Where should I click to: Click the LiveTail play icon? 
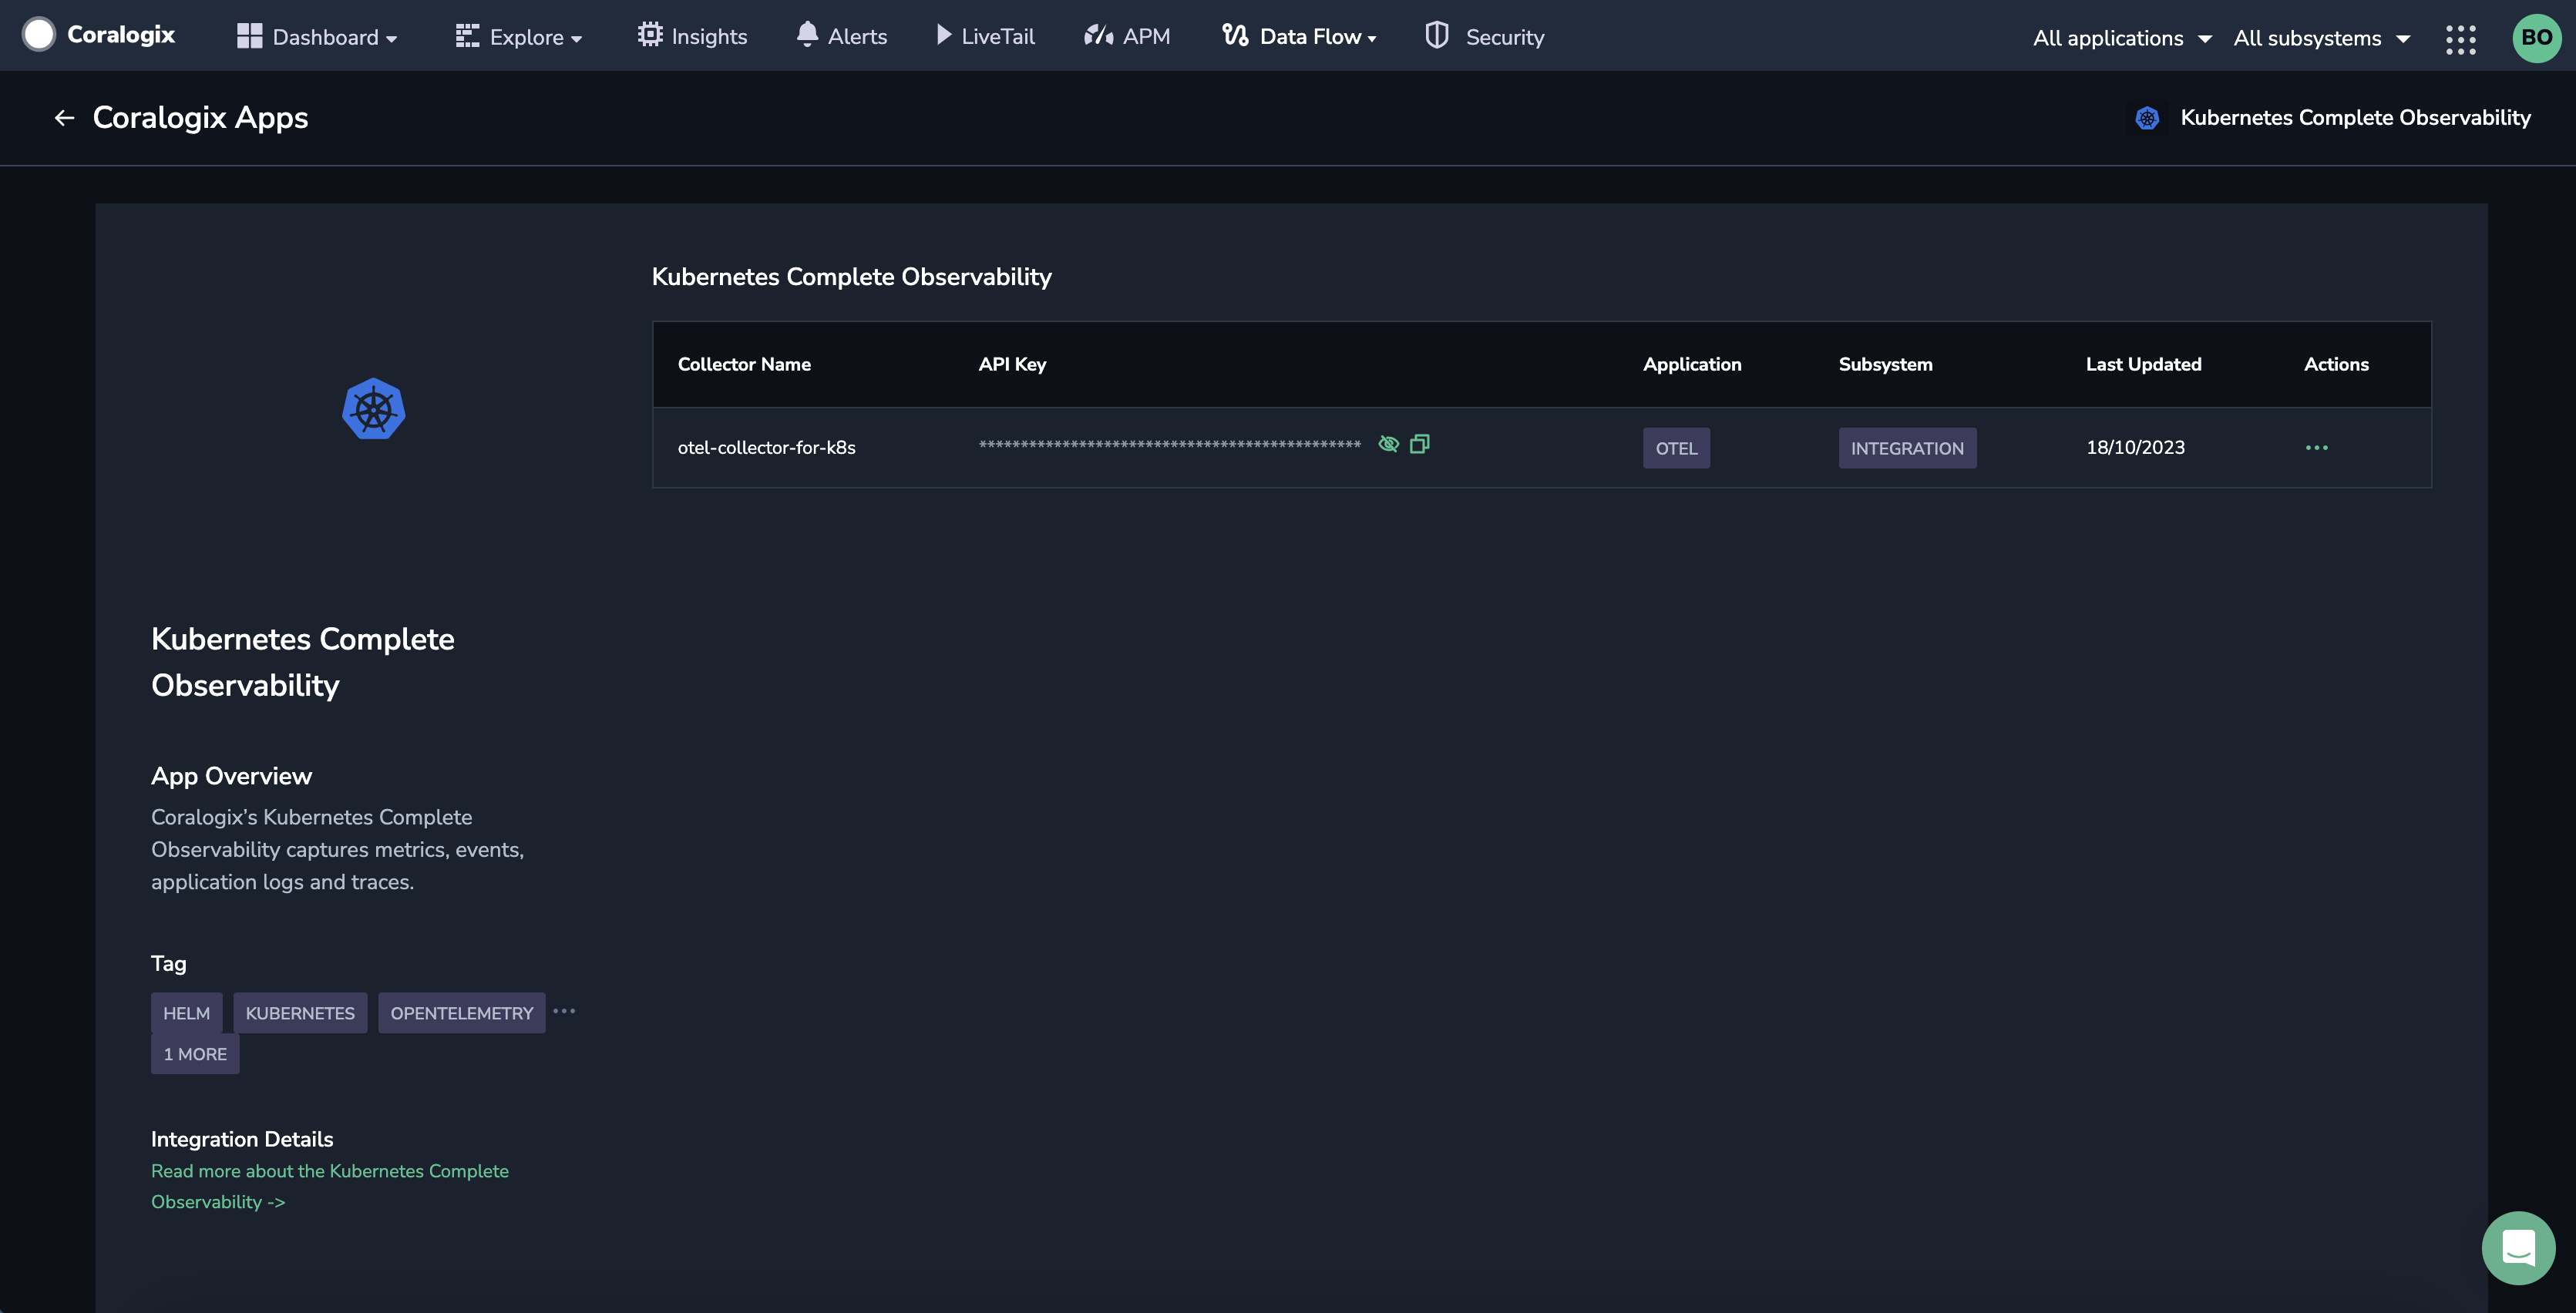click(943, 35)
